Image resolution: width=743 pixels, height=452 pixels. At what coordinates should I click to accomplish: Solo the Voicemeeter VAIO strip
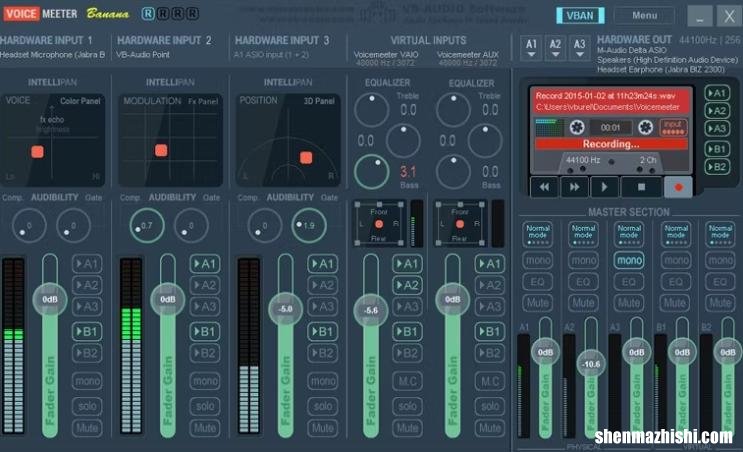click(x=407, y=406)
